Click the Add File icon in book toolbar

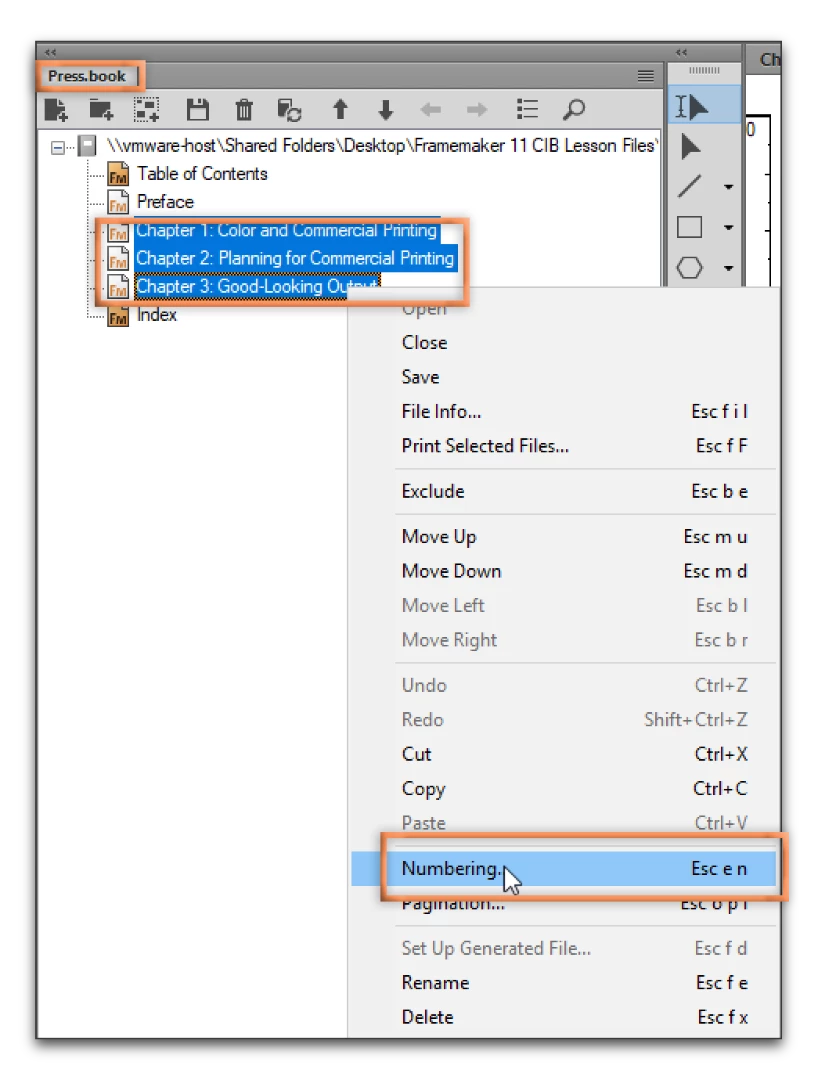pyautogui.click(x=55, y=110)
